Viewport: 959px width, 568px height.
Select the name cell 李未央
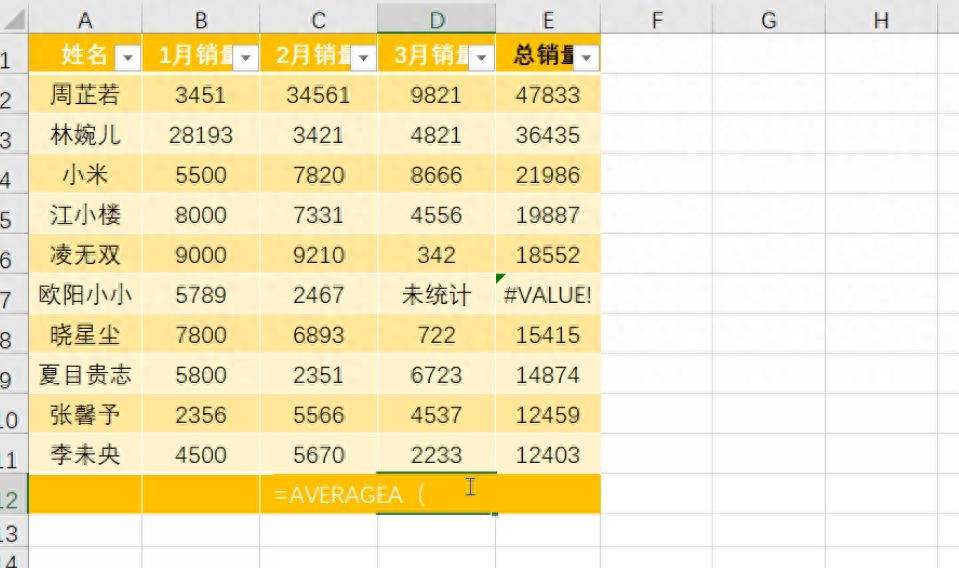coord(85,455)
